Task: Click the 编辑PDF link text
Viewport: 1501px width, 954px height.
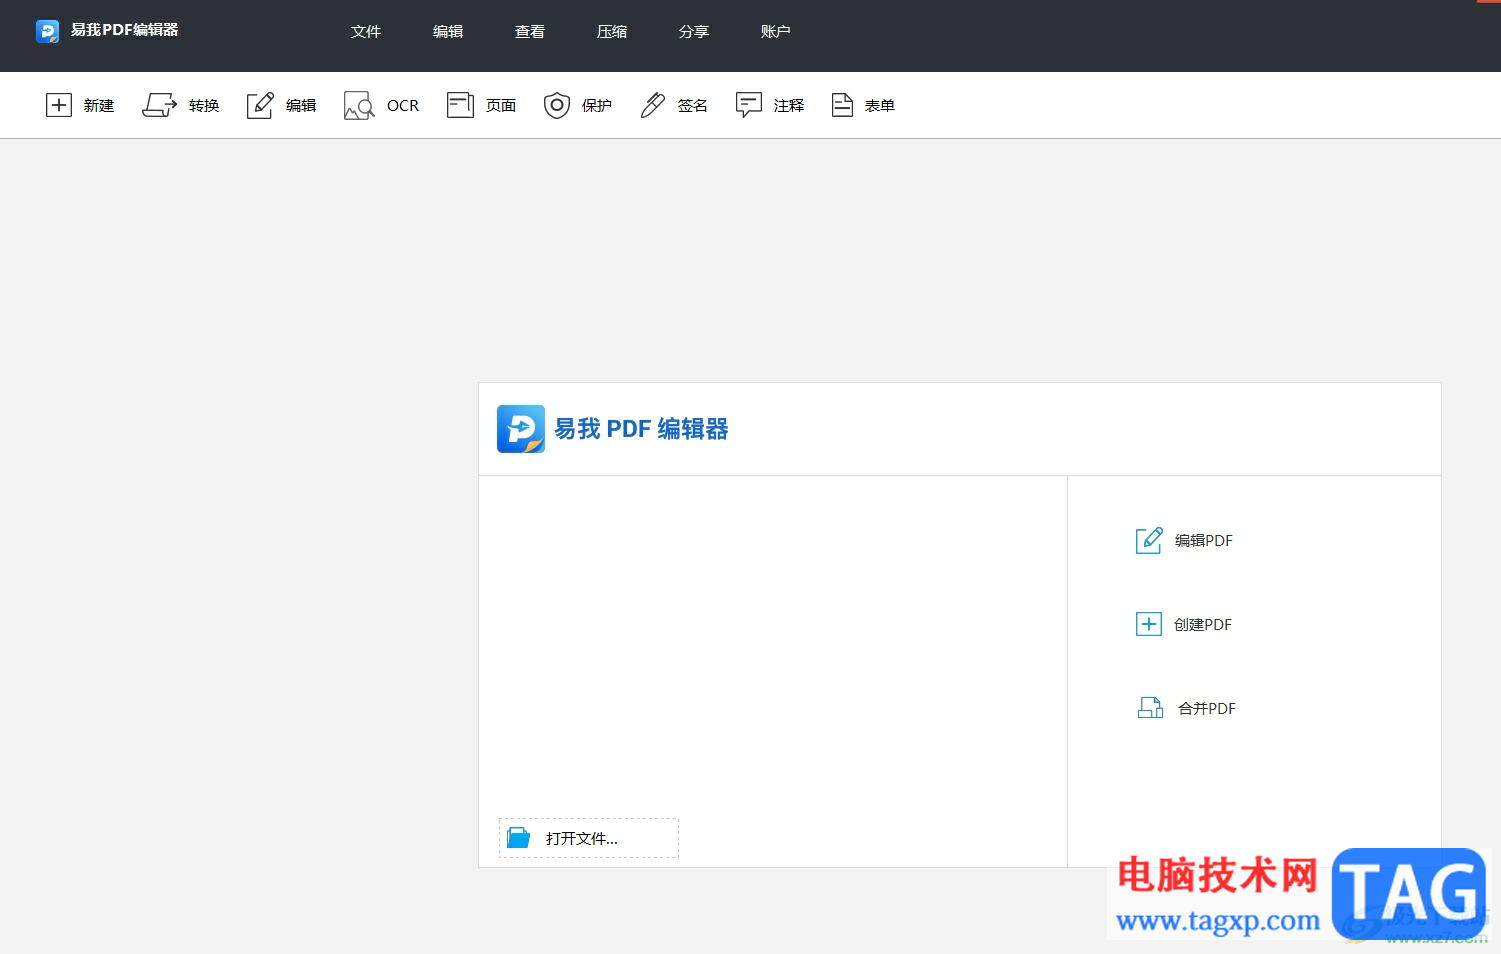Action: [1204, 540]
